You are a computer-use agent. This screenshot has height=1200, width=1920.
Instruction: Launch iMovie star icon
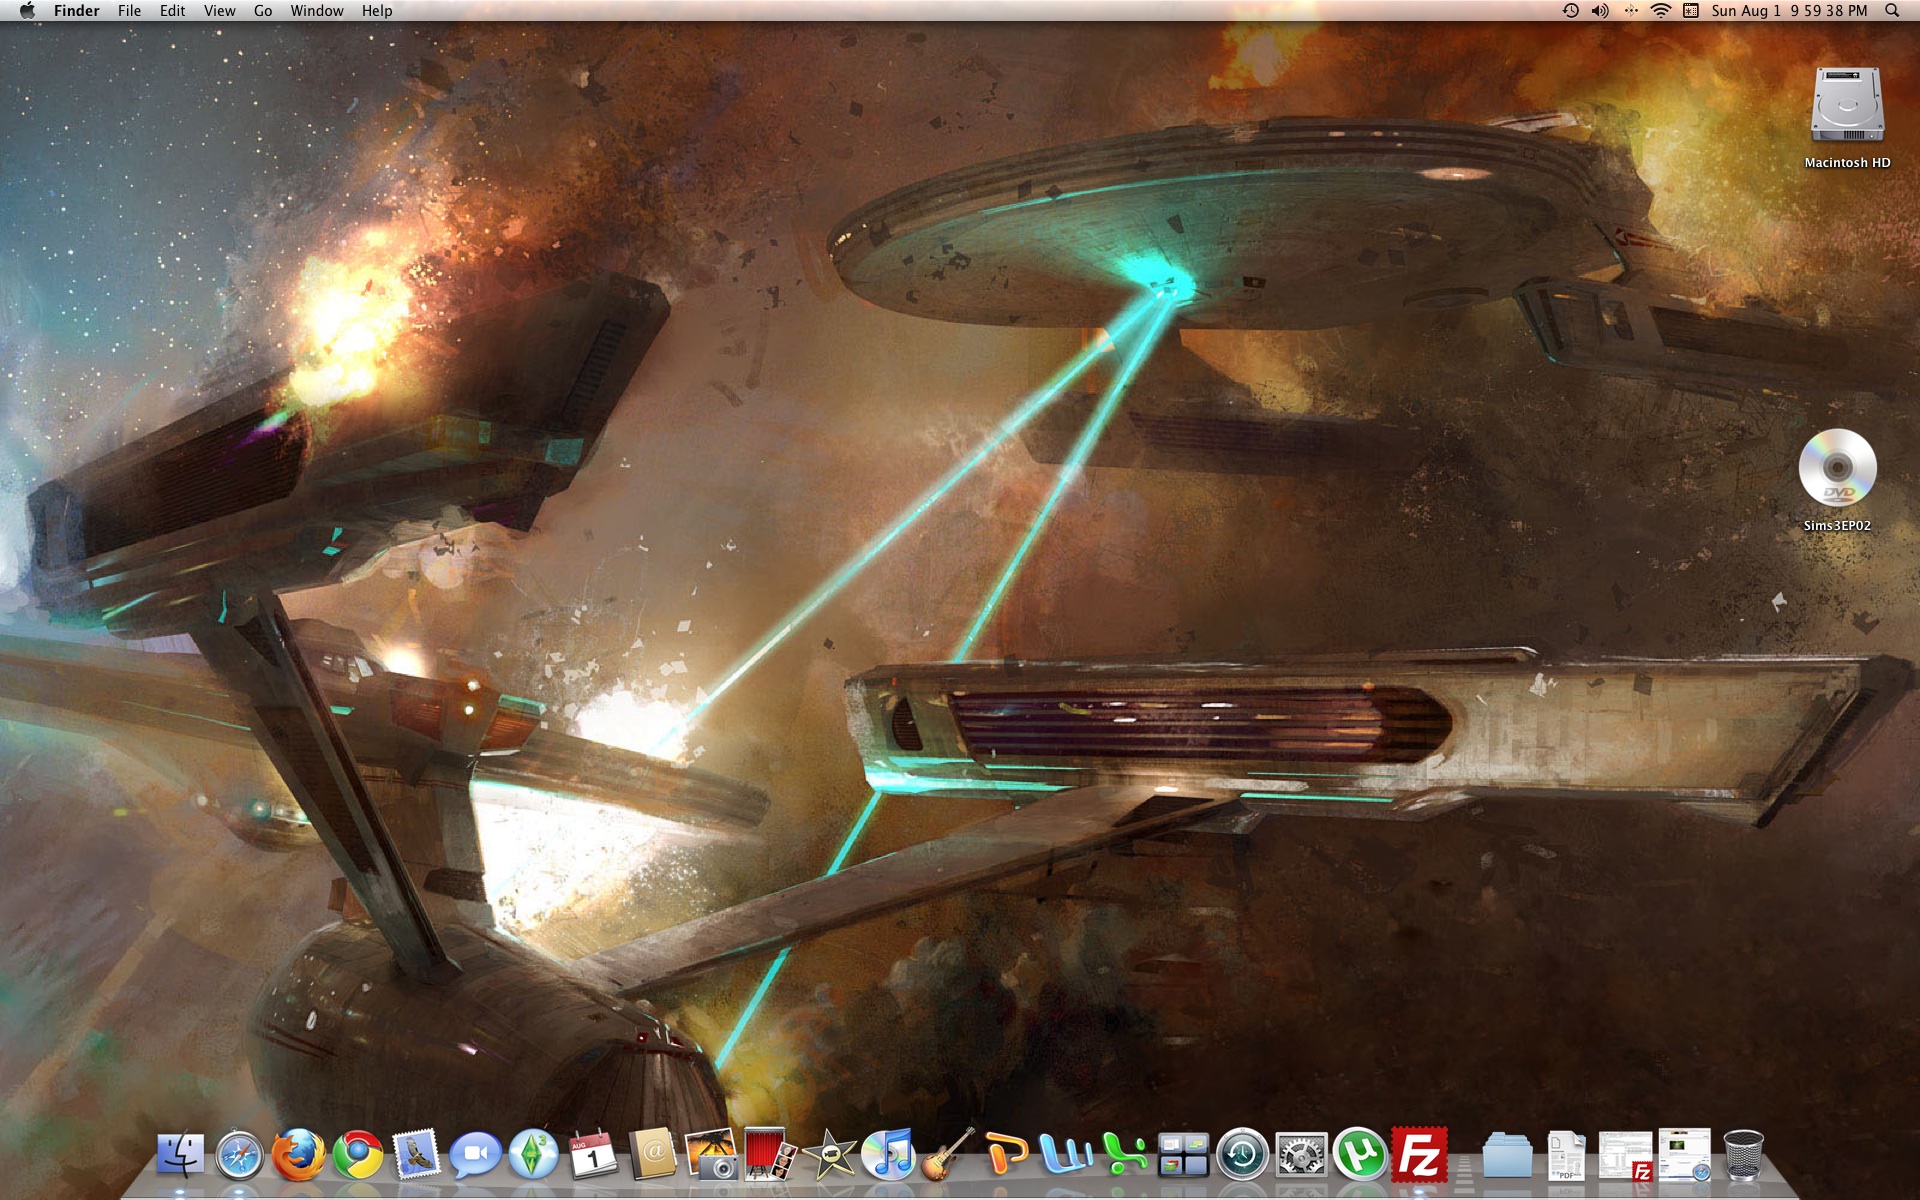click(830, 1155)
